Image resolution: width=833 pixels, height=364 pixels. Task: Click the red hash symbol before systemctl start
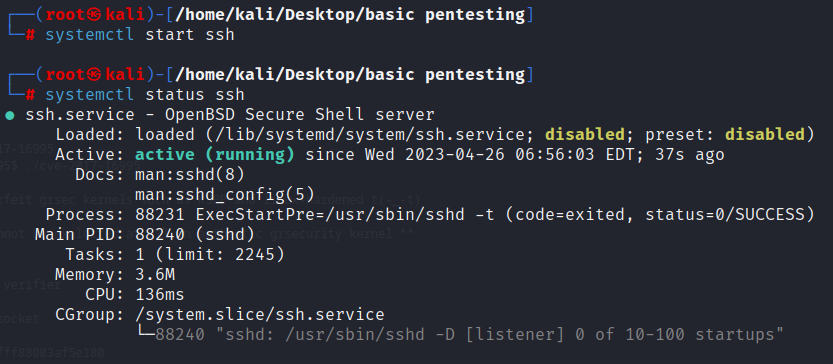30,35
